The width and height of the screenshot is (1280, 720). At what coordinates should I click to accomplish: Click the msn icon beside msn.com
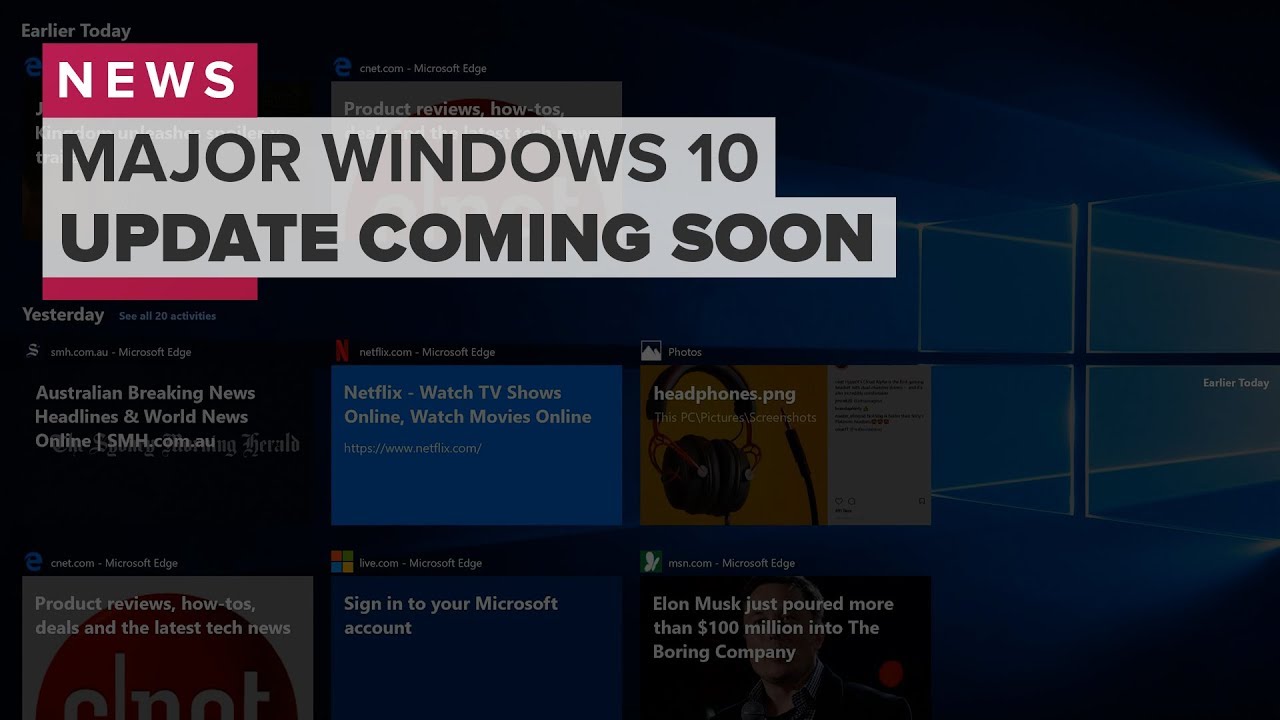651,562
